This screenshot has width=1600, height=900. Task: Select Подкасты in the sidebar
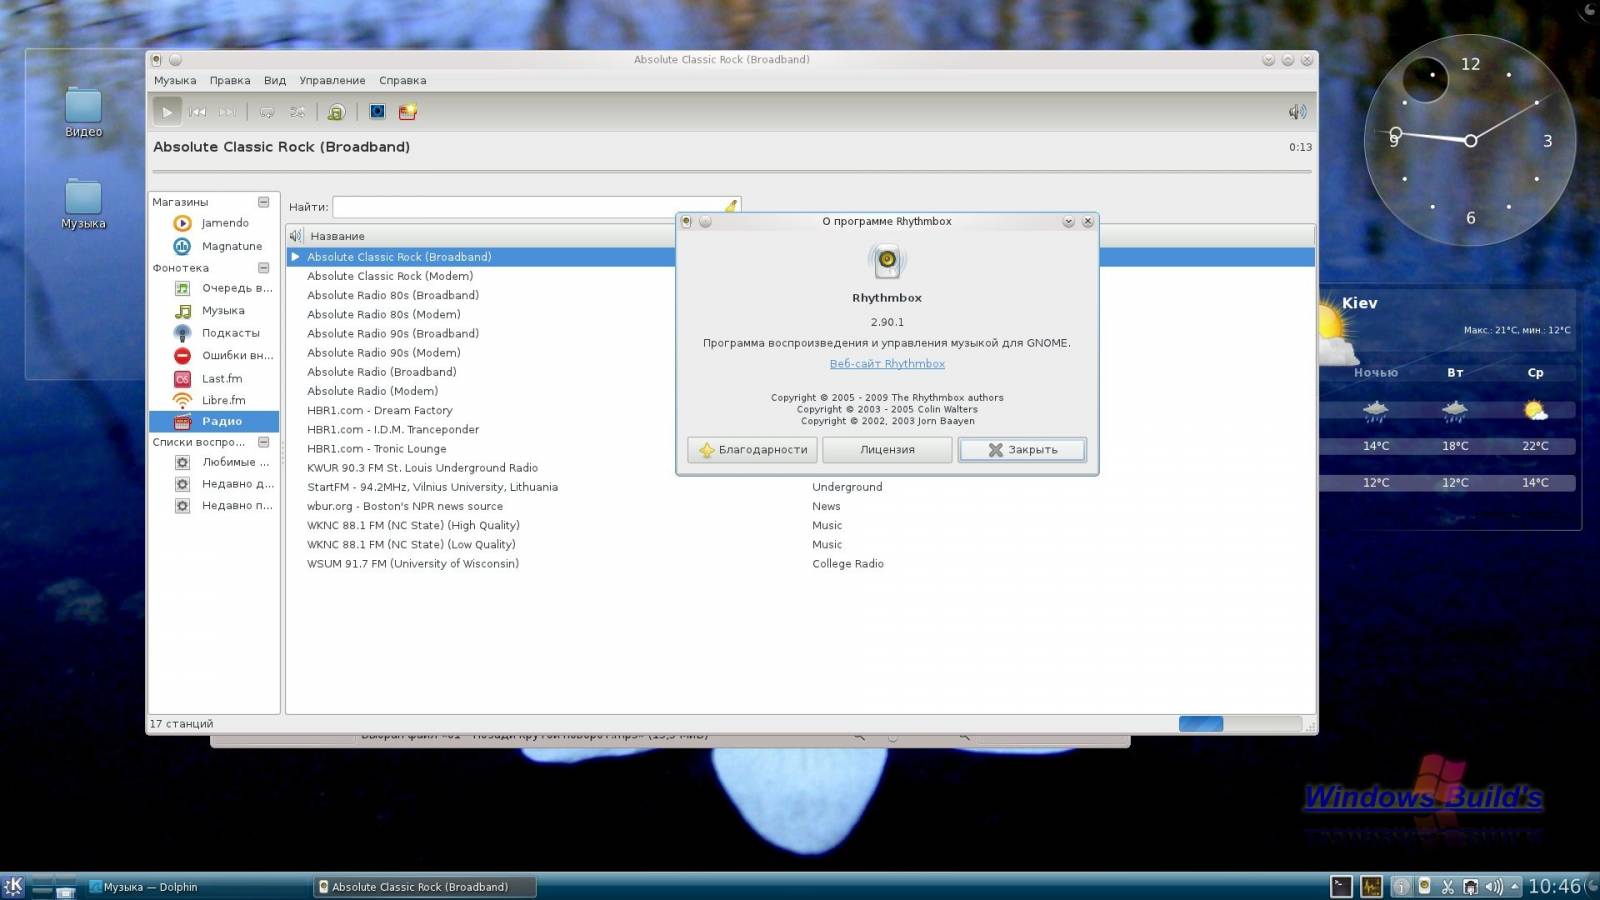coord(214,333)
